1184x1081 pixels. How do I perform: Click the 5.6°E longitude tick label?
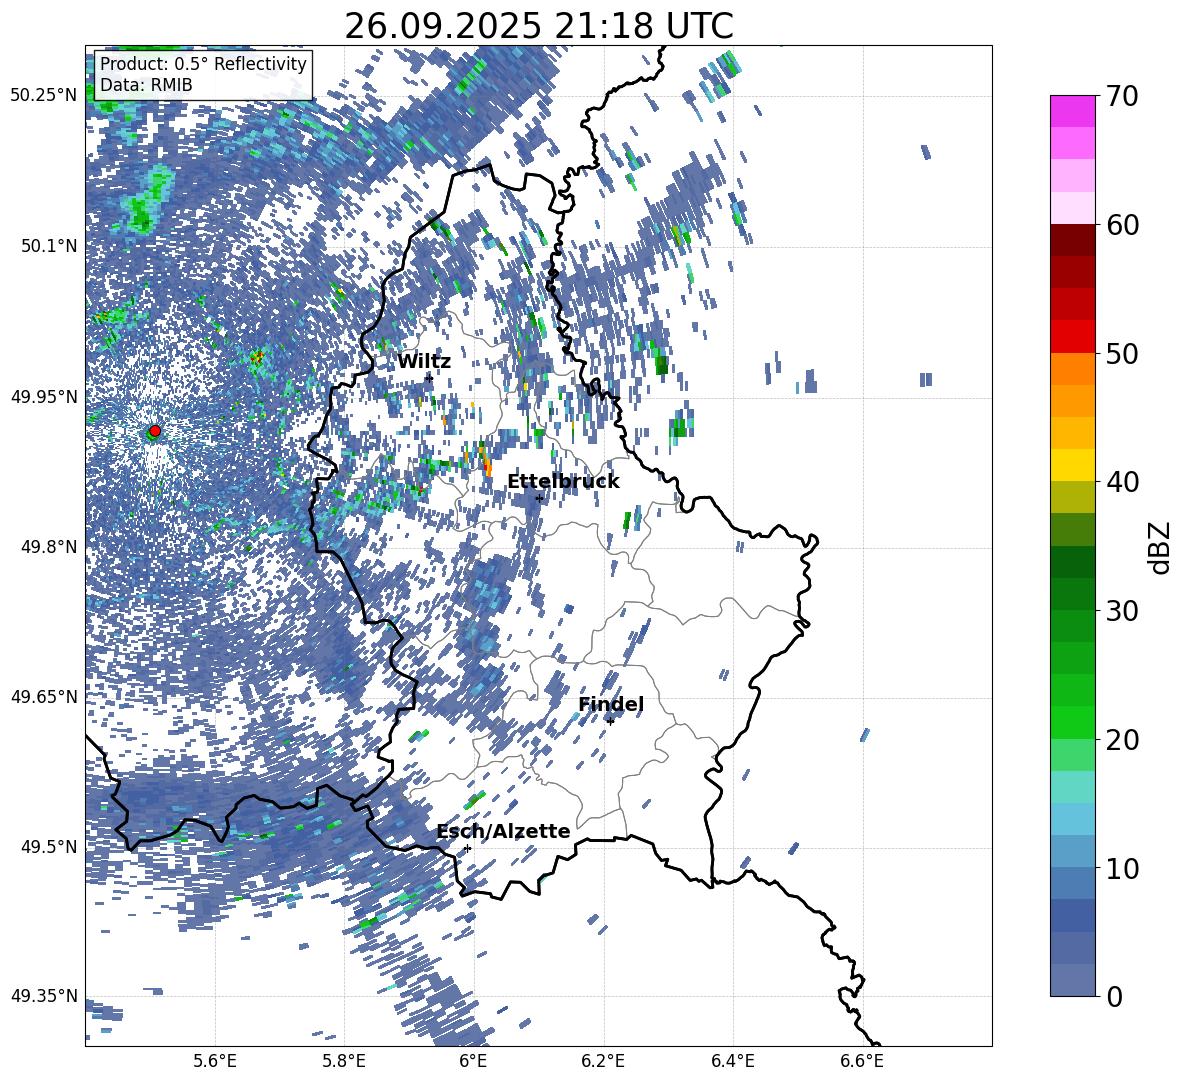215,1061
